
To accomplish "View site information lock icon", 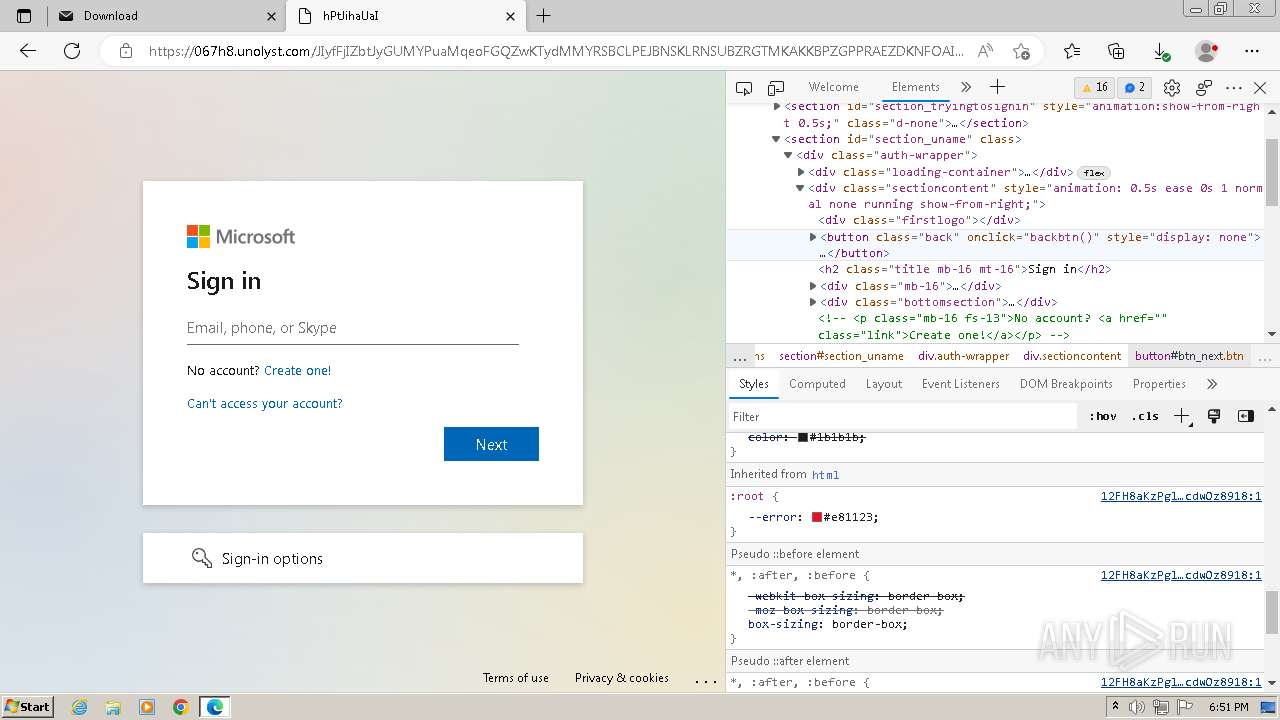I will tap(126, 51).
